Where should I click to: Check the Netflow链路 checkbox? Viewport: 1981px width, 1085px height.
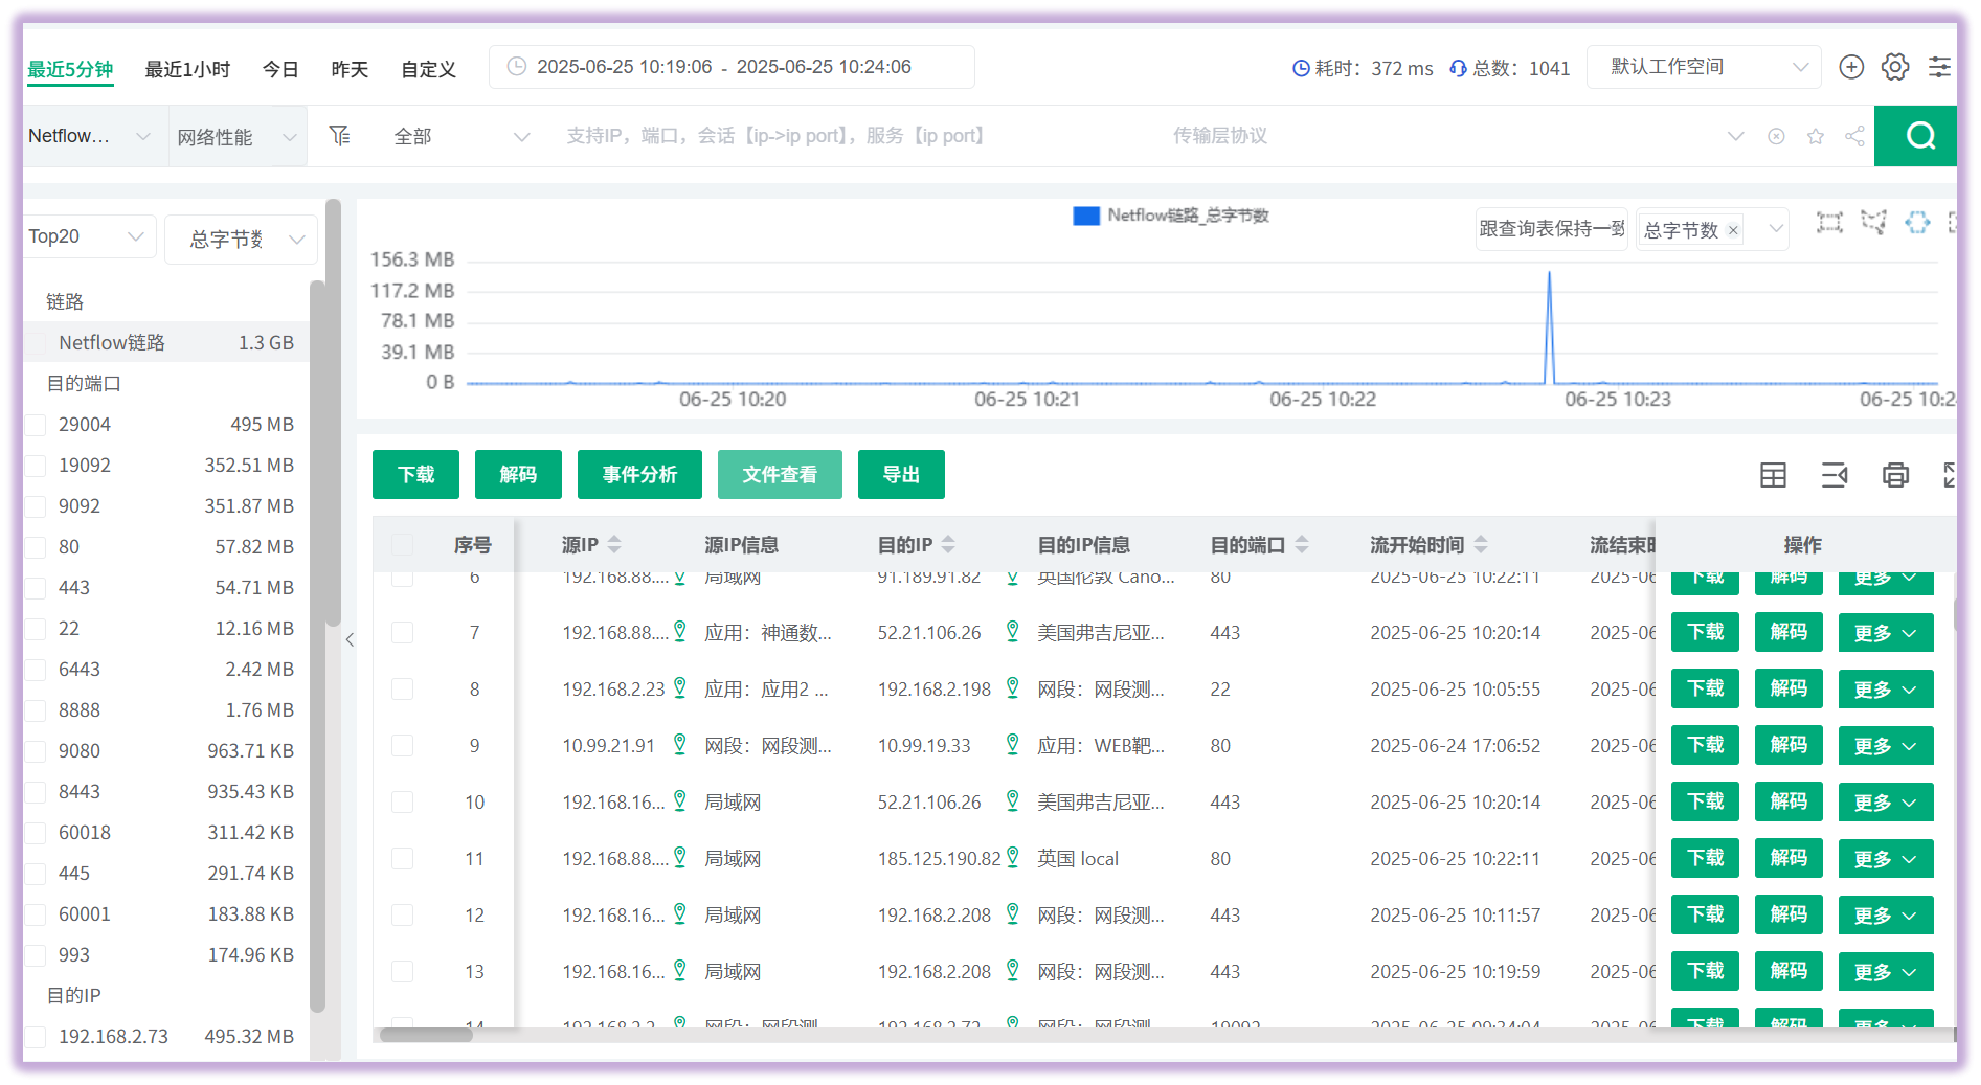tap(36, 342)
